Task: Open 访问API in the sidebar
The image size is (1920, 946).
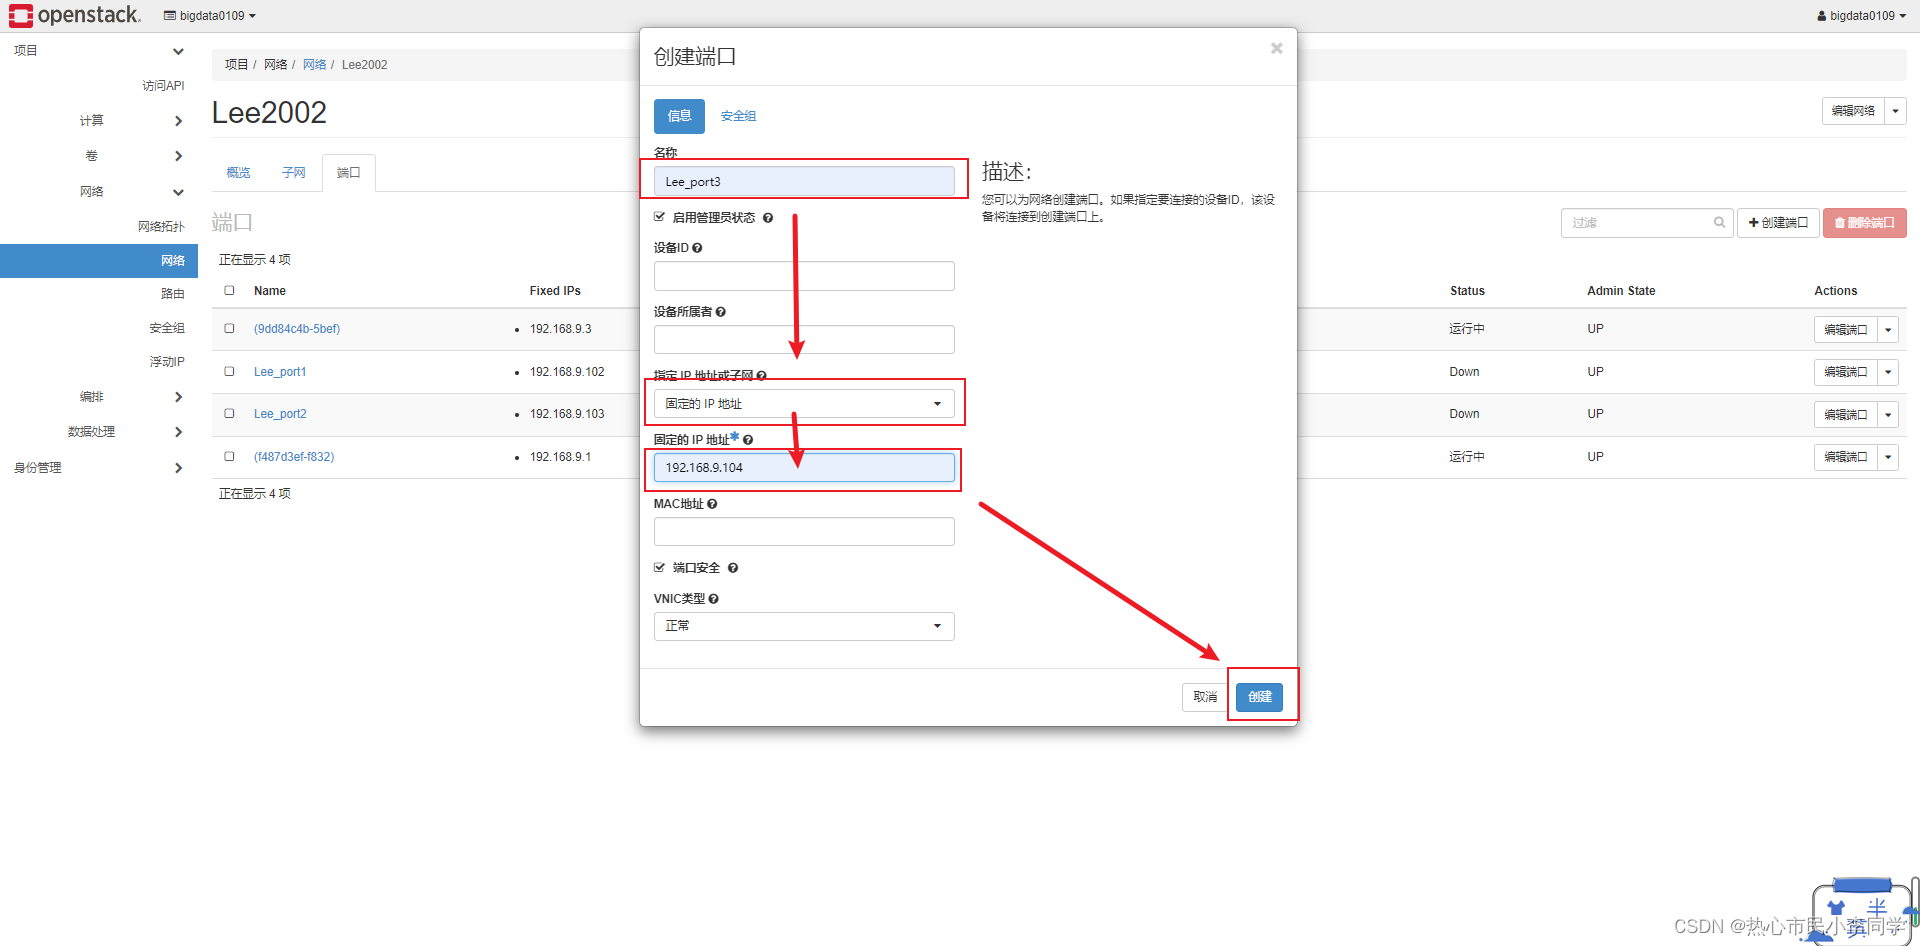Action: [163, 86]
